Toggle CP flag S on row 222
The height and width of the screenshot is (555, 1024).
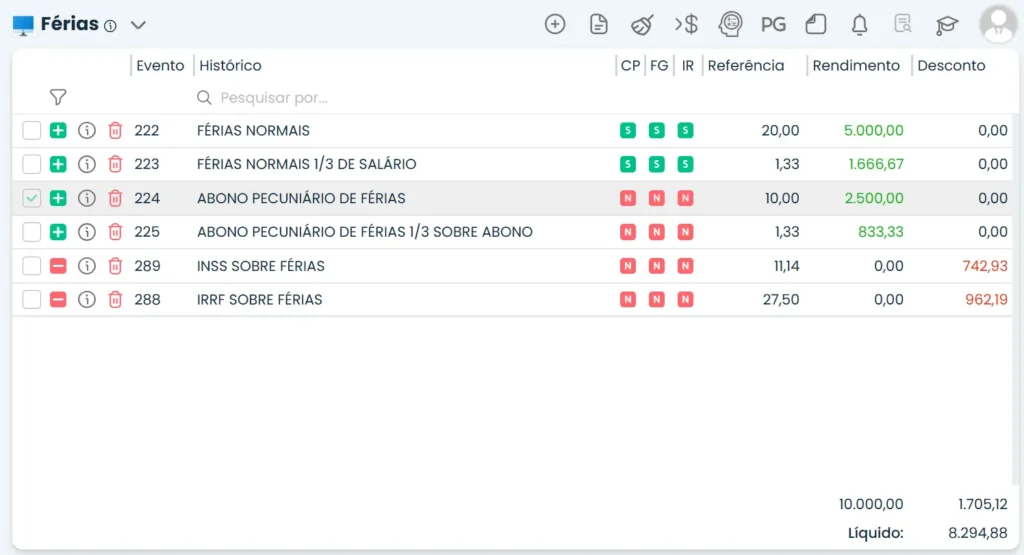pyautogui.click(x=628, y=131)
